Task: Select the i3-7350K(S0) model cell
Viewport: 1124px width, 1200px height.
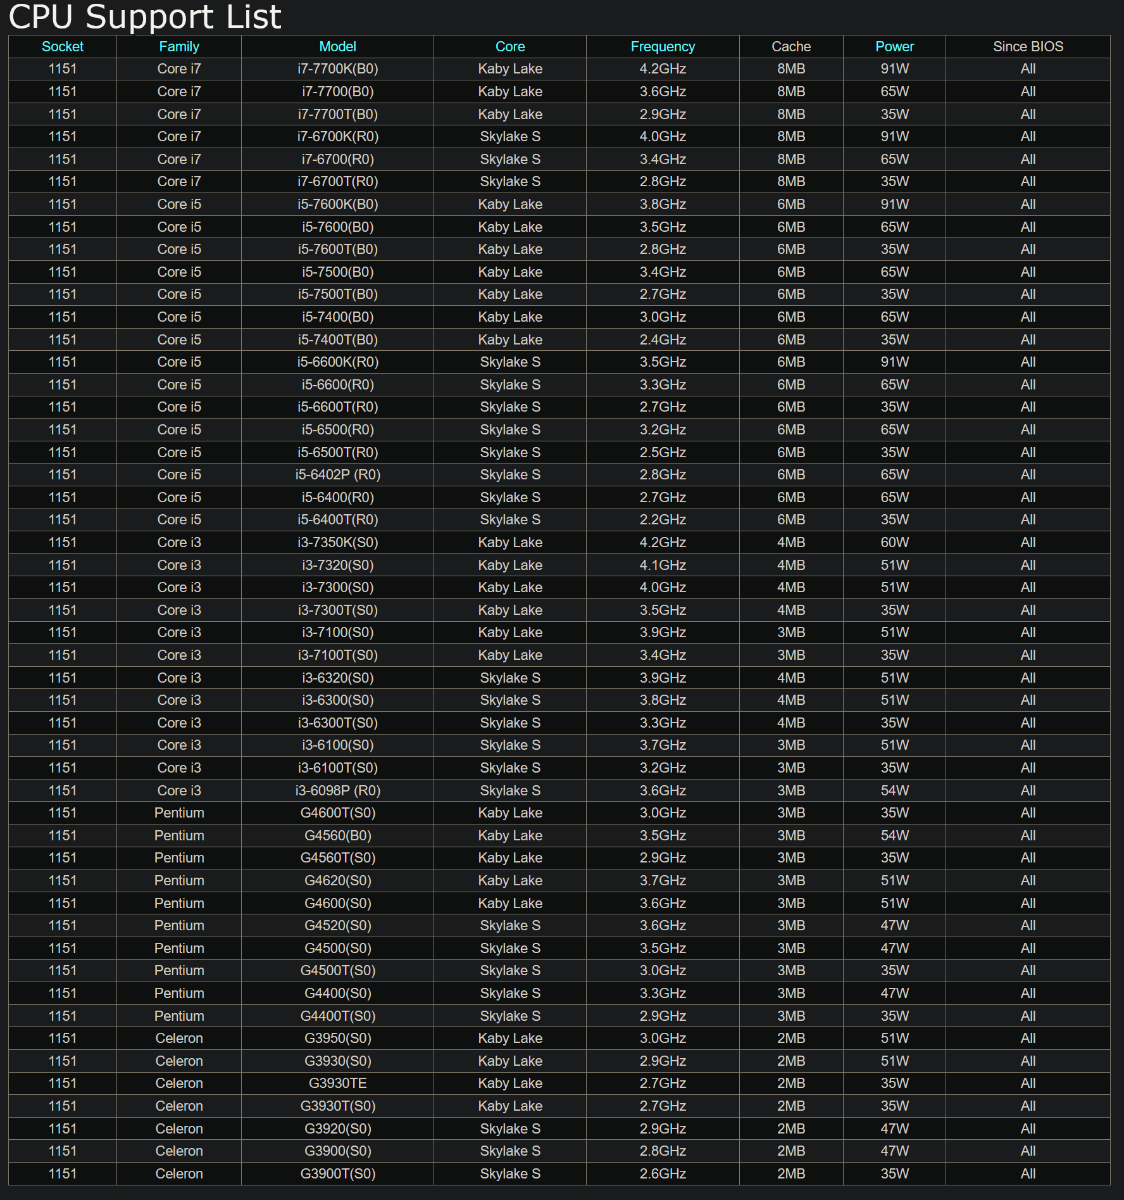Action: [338, 542]
